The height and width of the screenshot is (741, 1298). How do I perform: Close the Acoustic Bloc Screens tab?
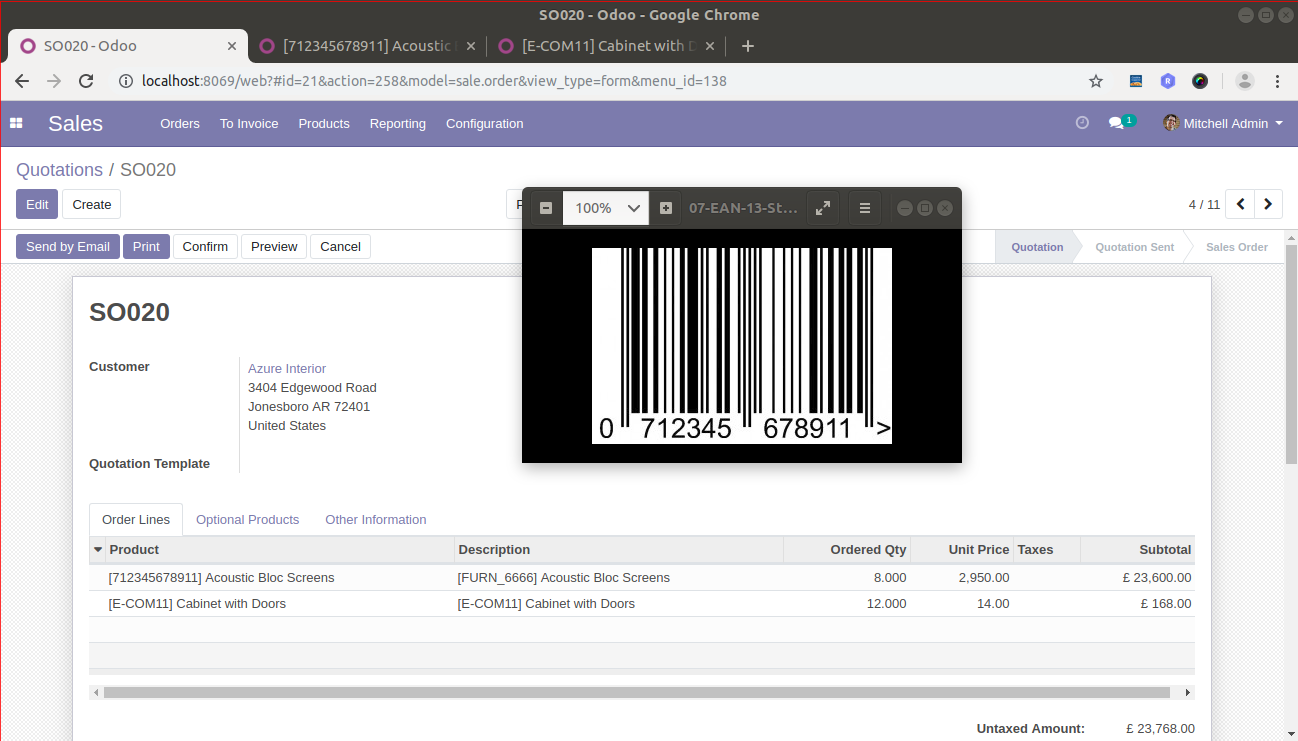coord(473,46)
